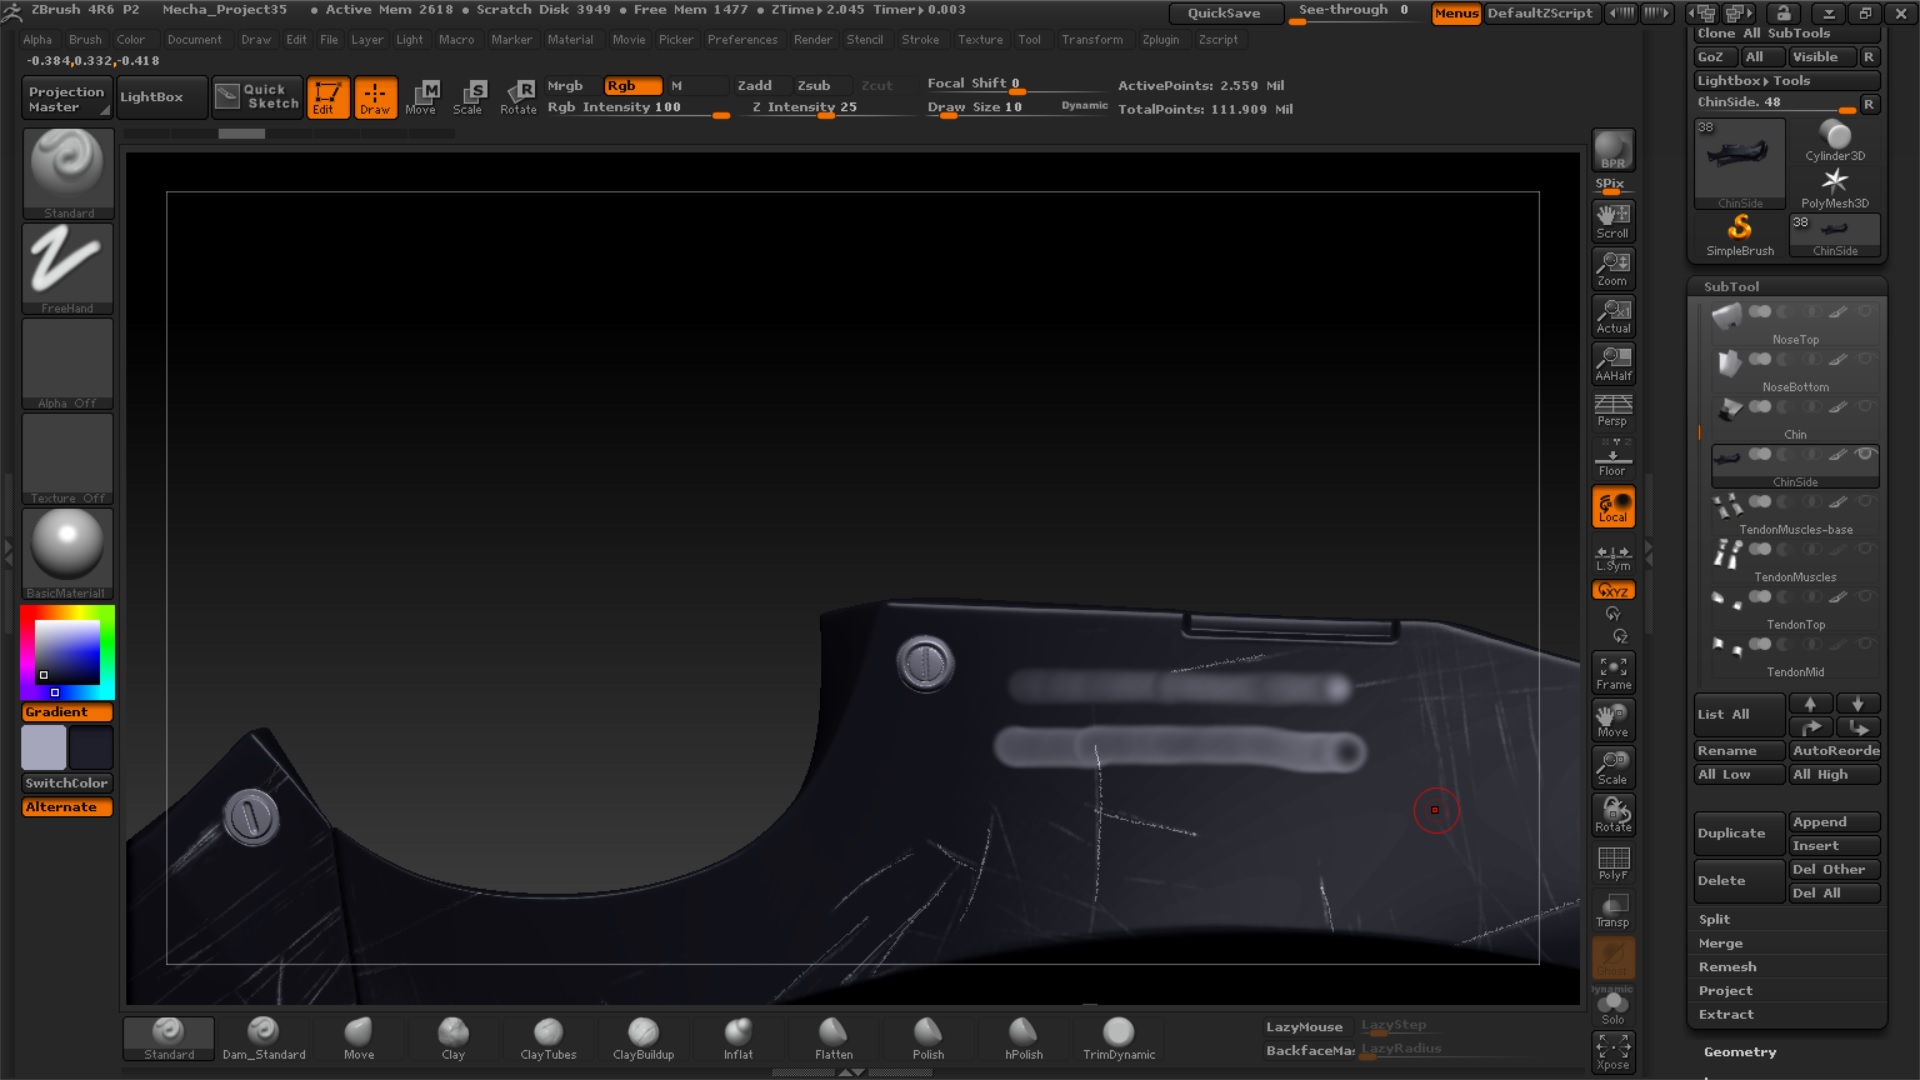1920x1080 pixels.
Task: Open the BasicMaterial sphere selector
Action: click(x=68, y=553)
